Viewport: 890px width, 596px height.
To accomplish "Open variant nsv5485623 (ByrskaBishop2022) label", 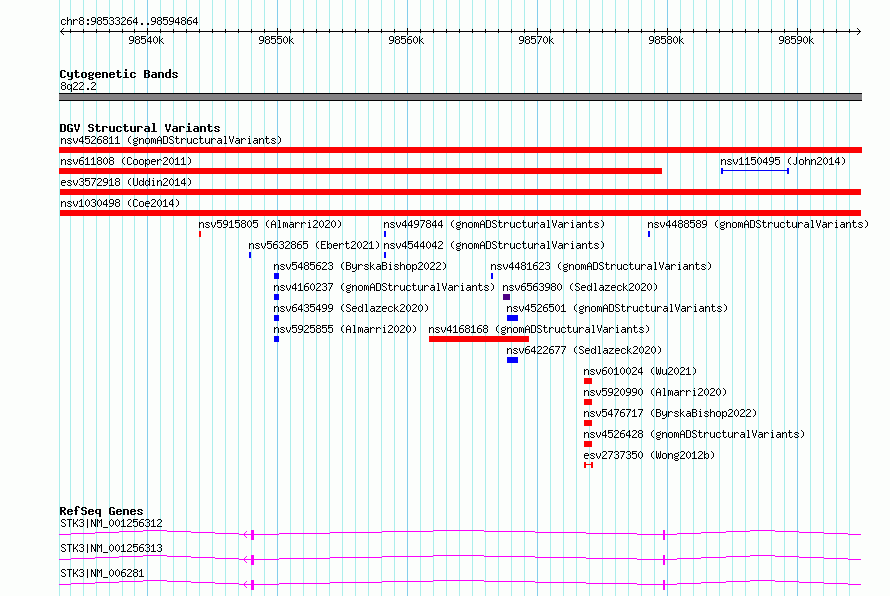I will click(x=360, y=266).
